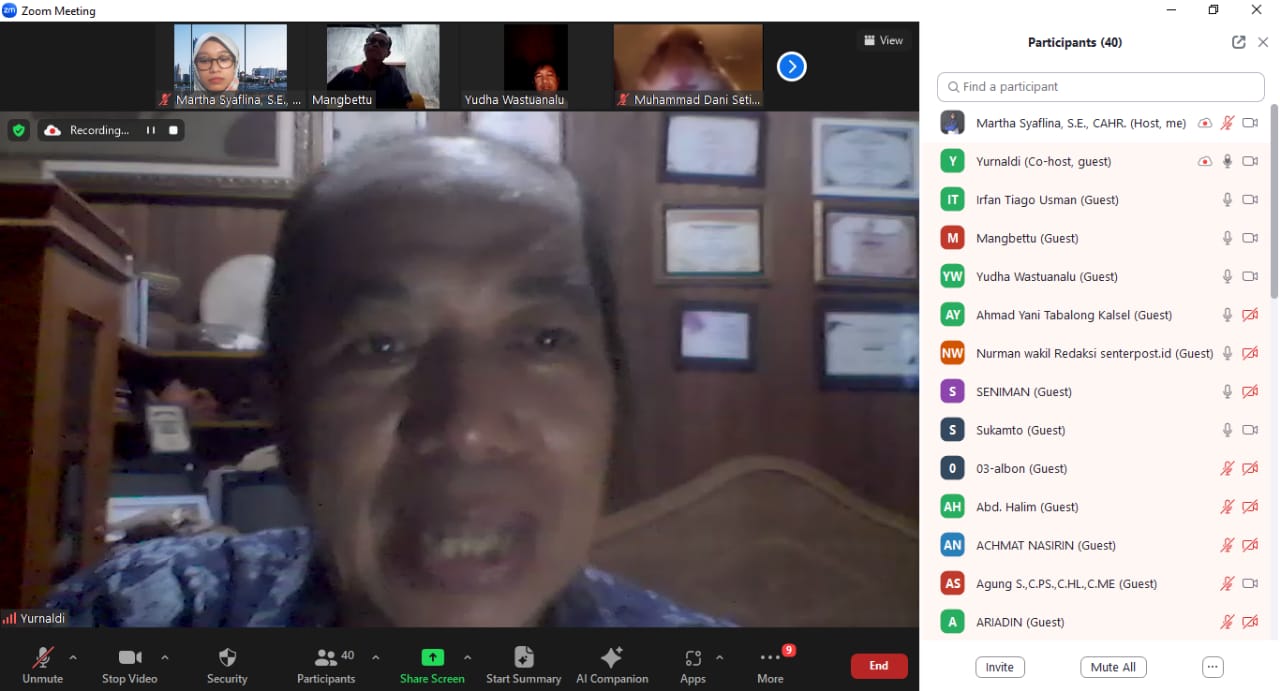The width and height of the screenshot is (1280, 691).
Task: Click the AY avatar of Ahmad Yani
Action: pos(953,315)
